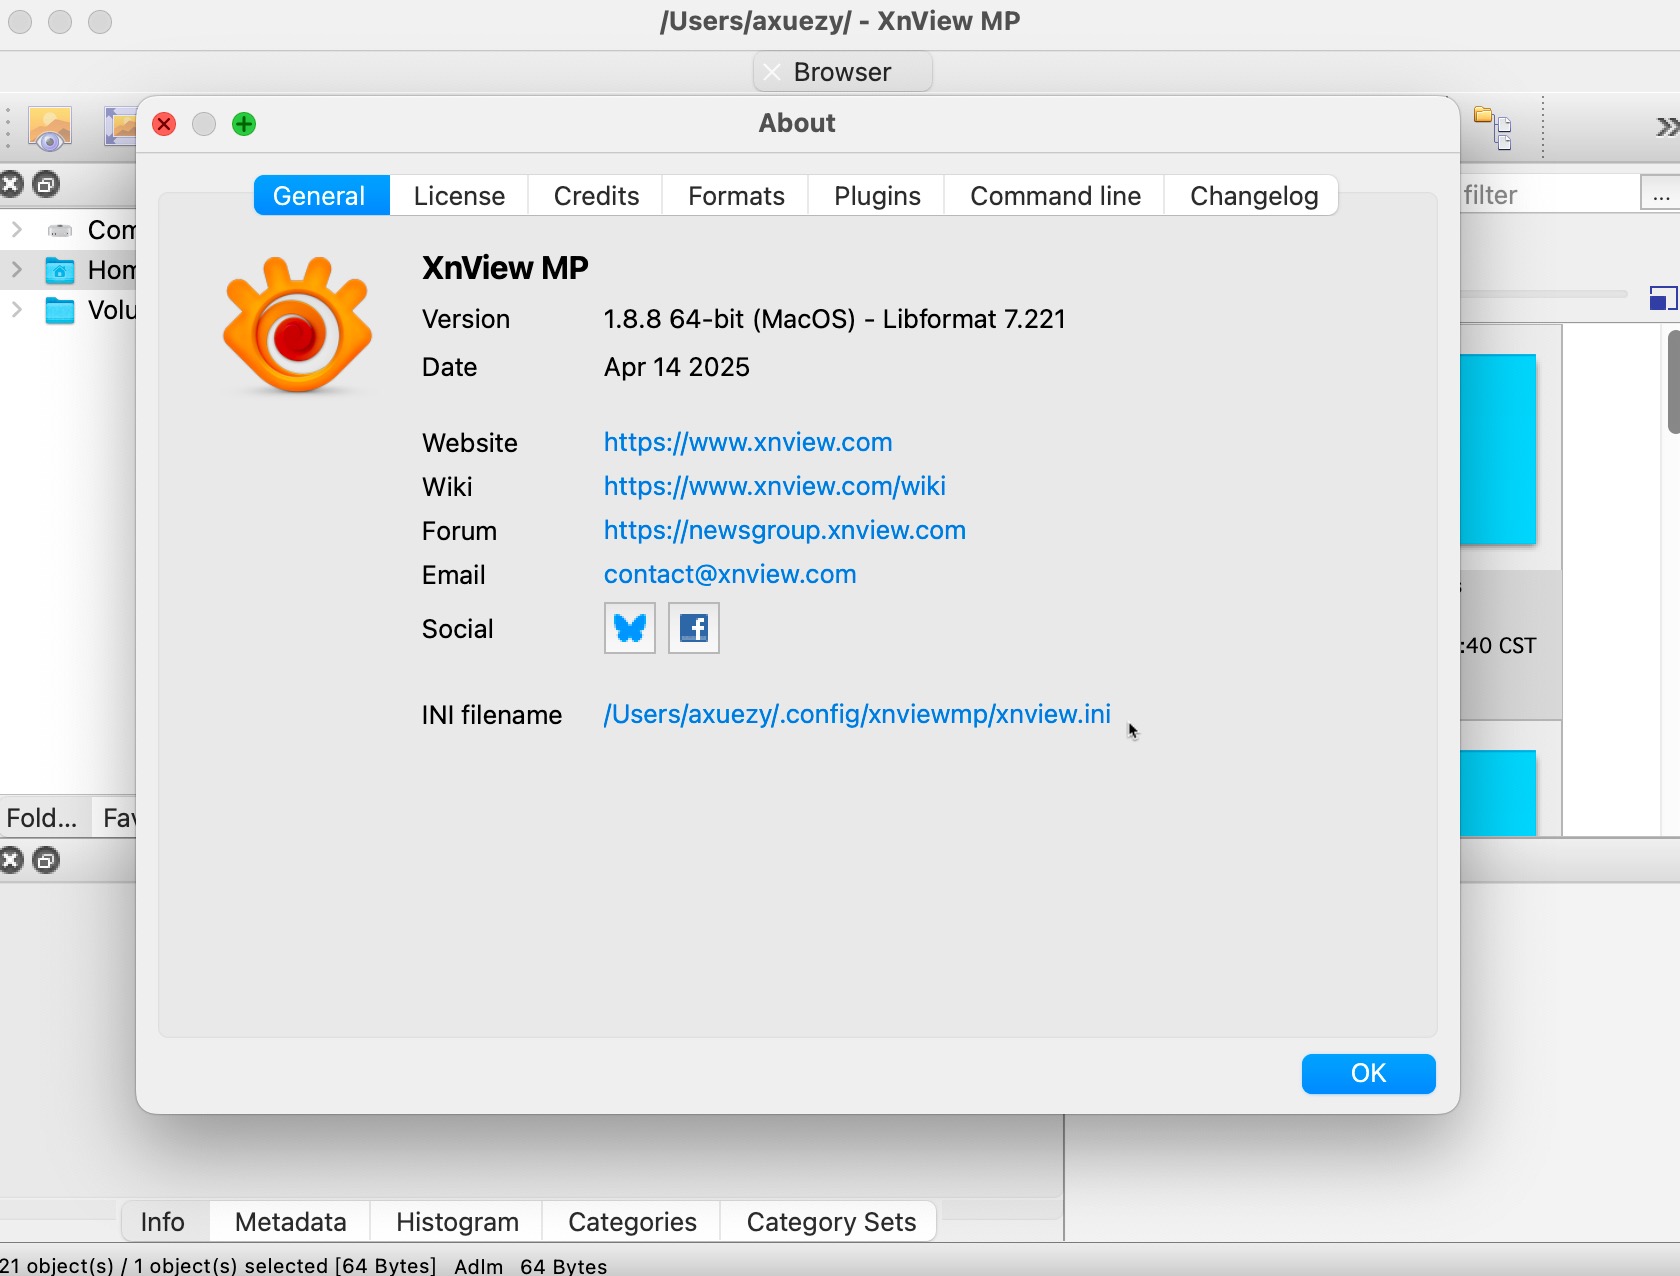The width and height of the screenshot is (1680, 1276).
Task: Click the blue layout icon near filter
Action: coord(1663,298)
